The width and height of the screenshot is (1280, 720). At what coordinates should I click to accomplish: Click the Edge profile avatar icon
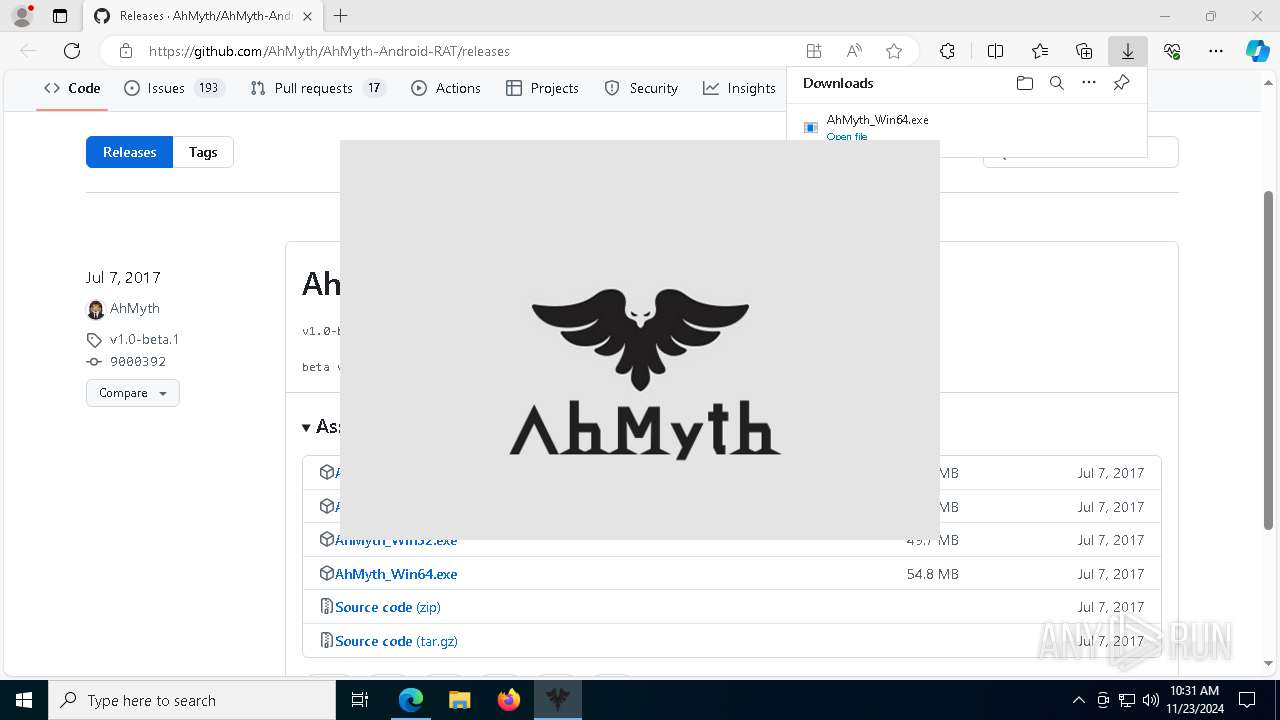click(x=22, y=16)
